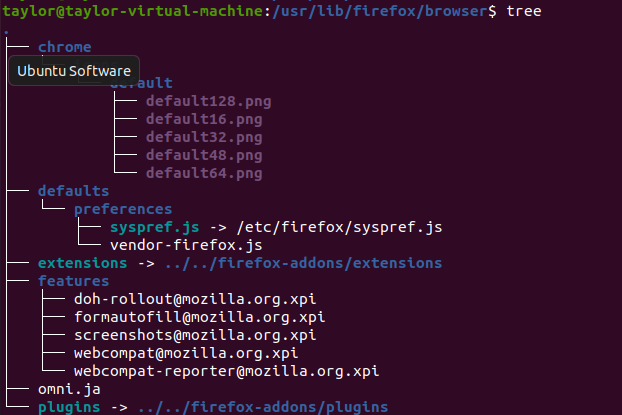Click the 'defaults' directory name
The height and width of the screenshot is (415, 622).
[x=73, y=191]
